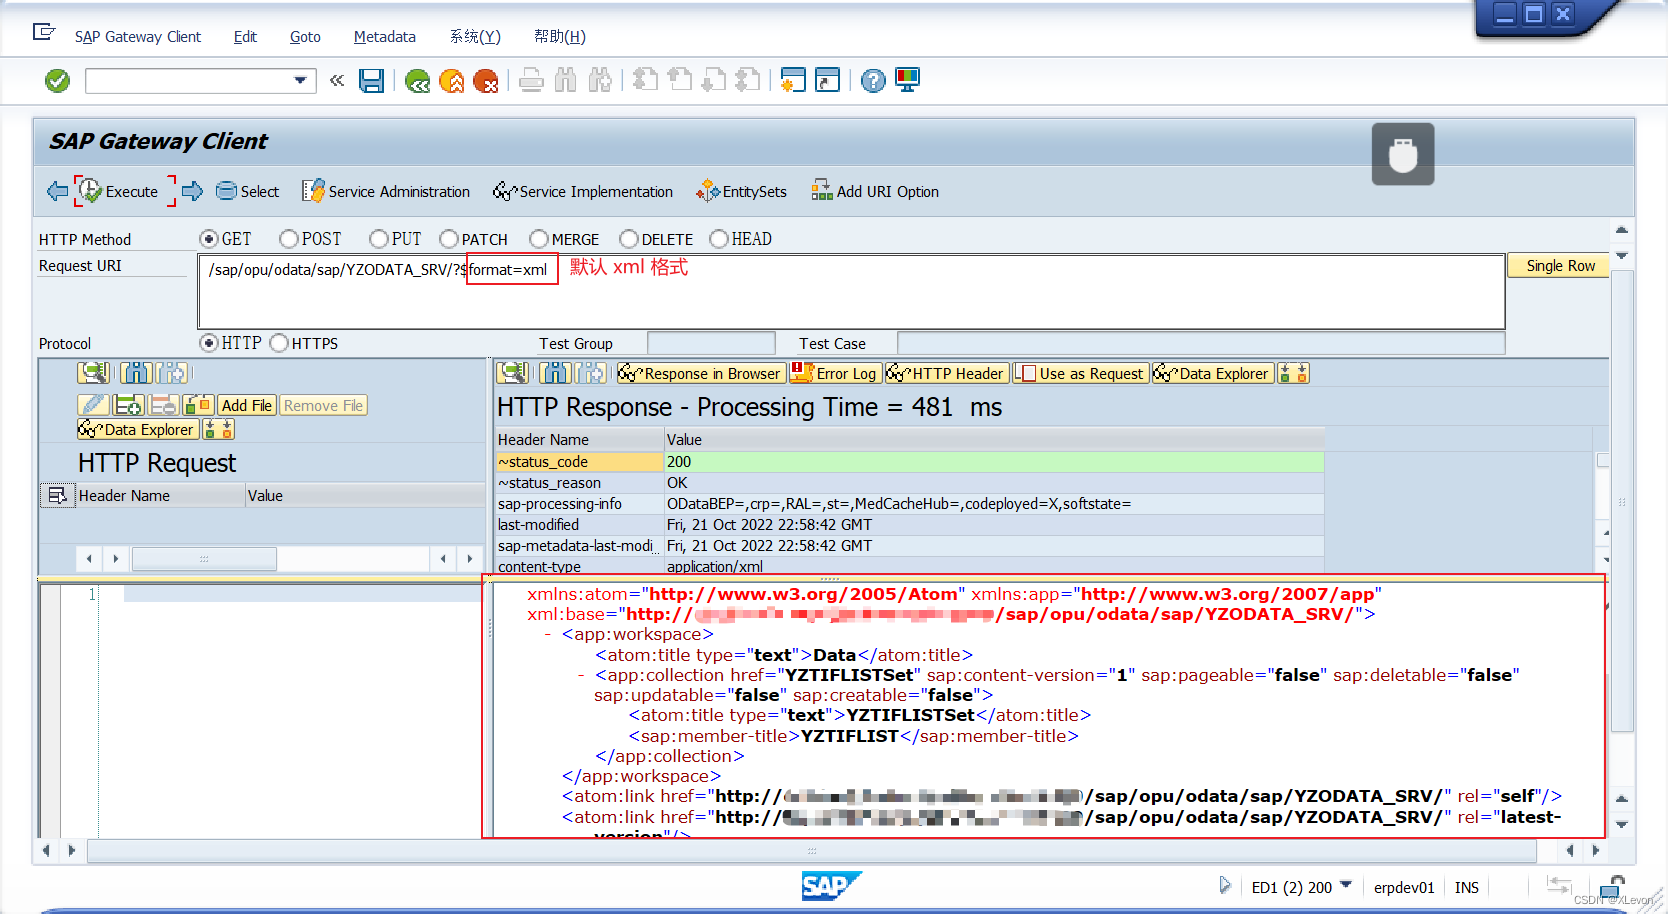This screenshot has height=914, width=1668.
Task: Click the green checkmark Enter icon
Action: [x=58, y=81]
